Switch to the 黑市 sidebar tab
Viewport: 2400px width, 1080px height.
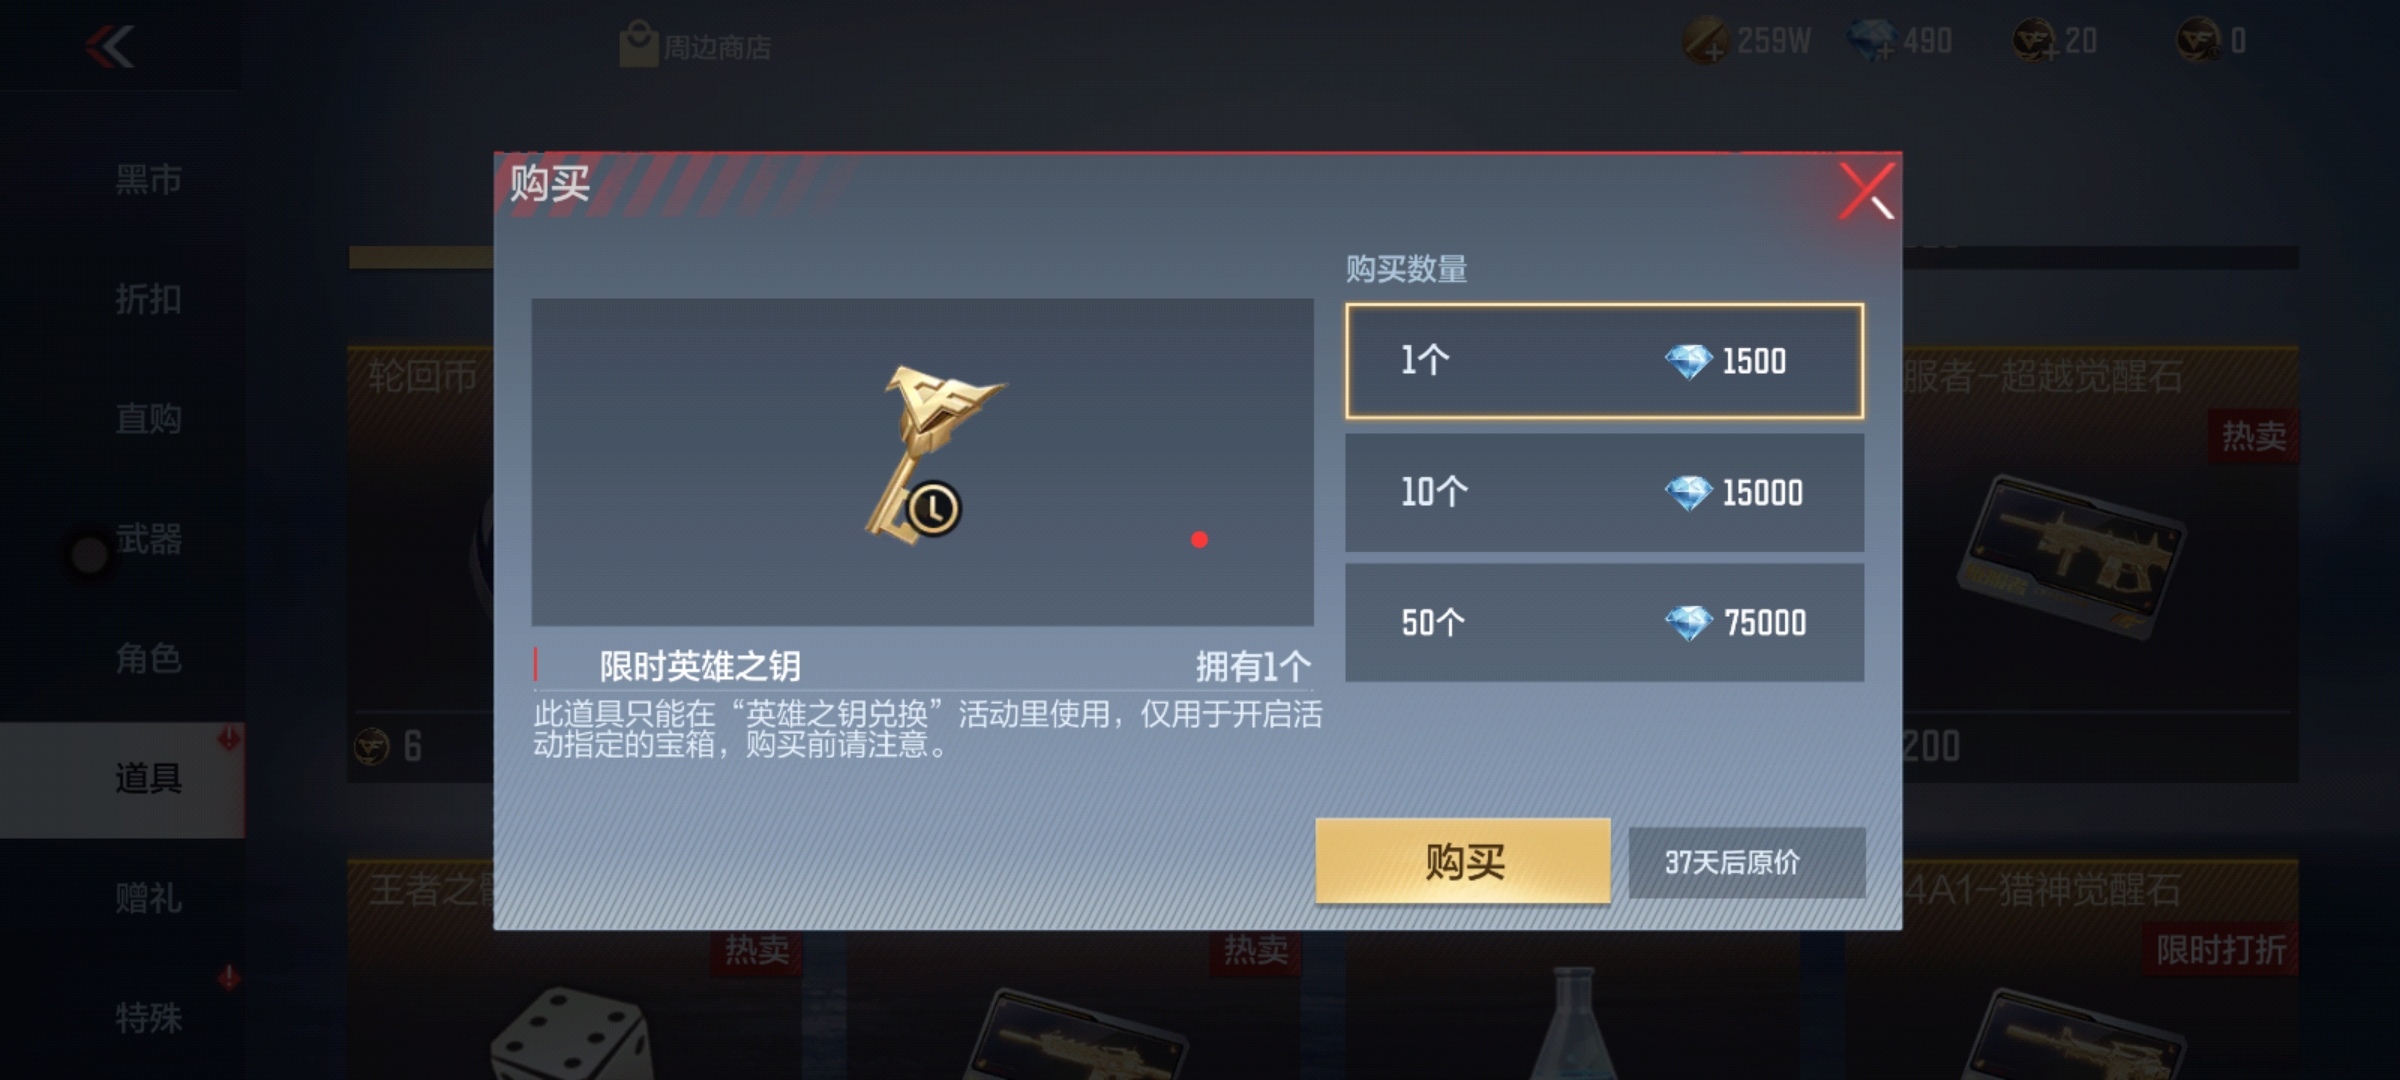click(148, 180)
